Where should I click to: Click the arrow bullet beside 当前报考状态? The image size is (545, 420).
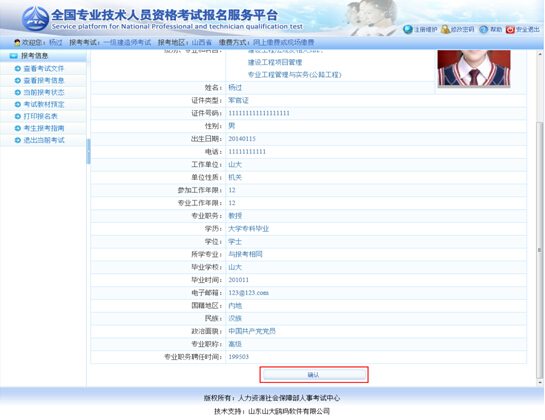click(18, 92)
